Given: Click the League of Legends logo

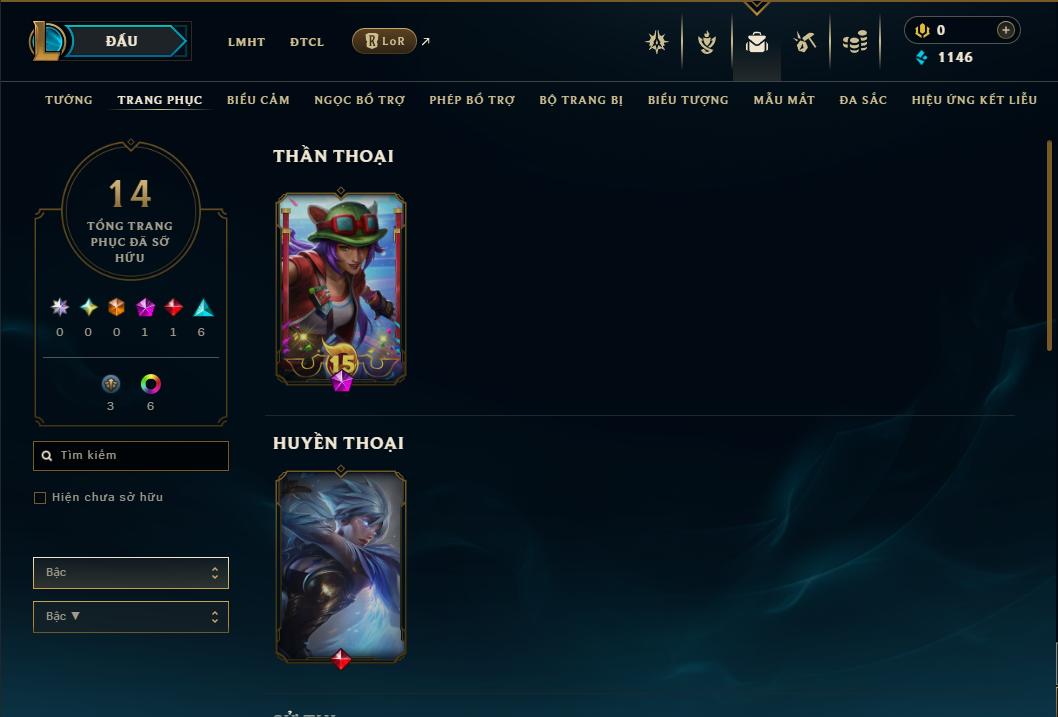Looking at the screenshot, I should (46, 41).
